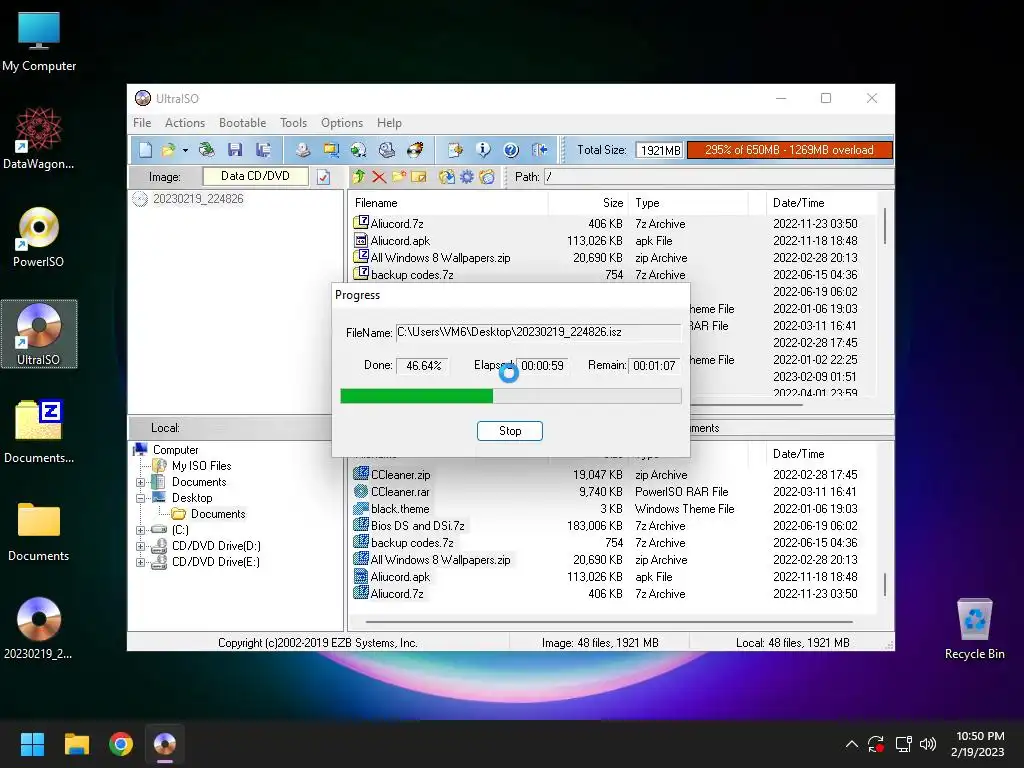Click the Open image folder icon
Viewport: 1024px width, 768px height.
point(168,150)
